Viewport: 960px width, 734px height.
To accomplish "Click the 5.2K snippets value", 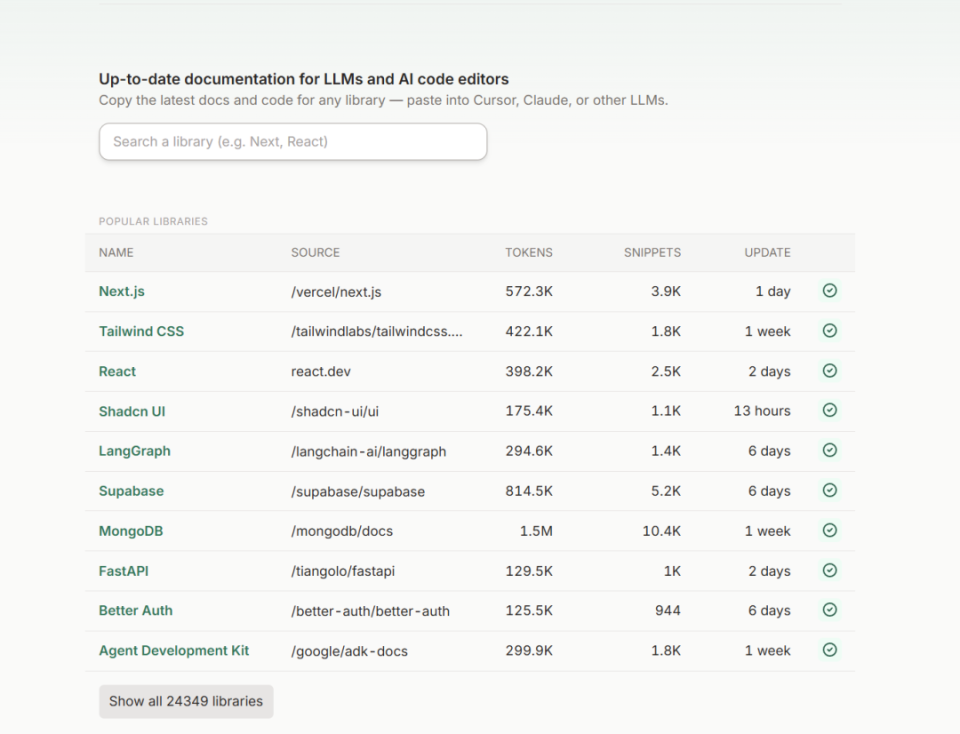I will [666, 491].
